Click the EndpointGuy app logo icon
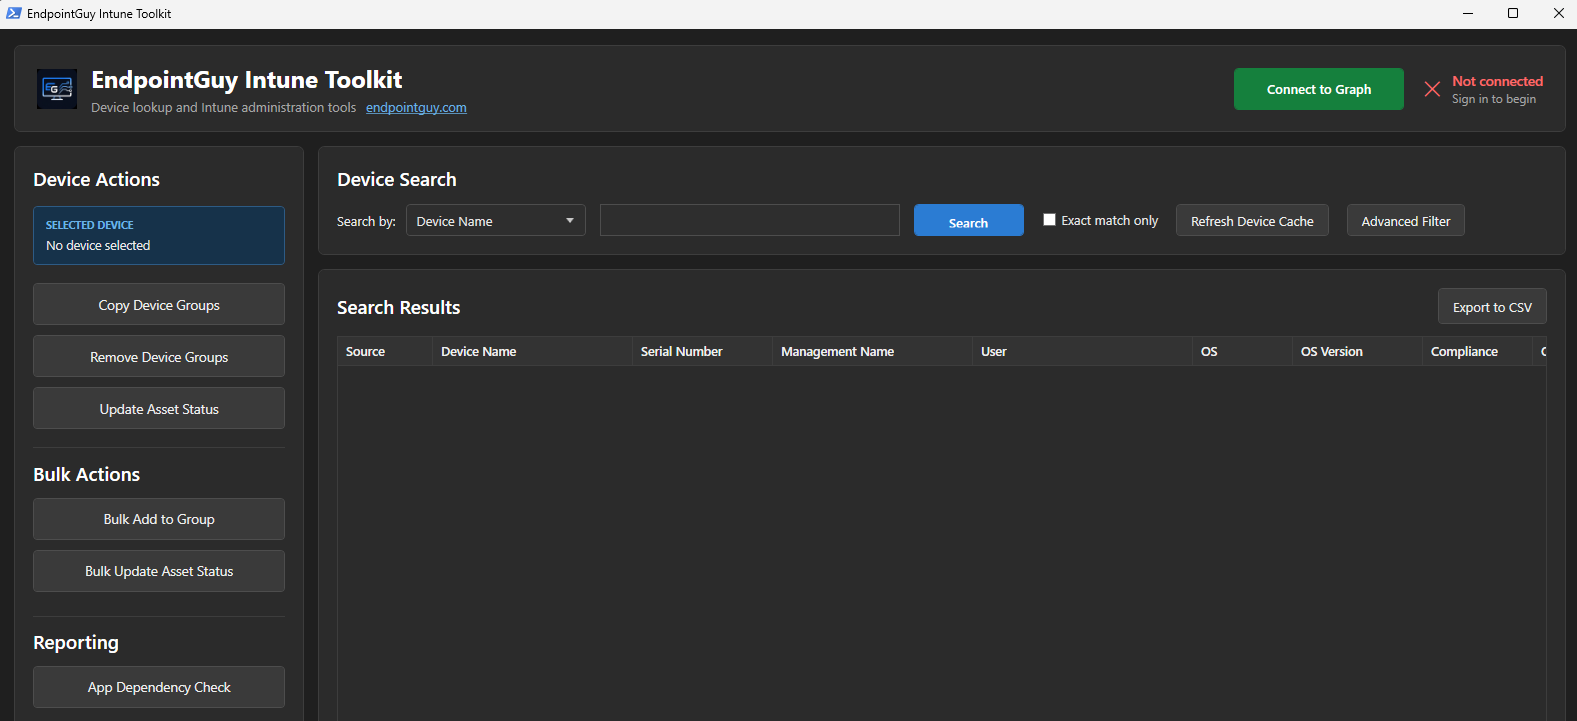1577x721 pixels. pos(57,89)
